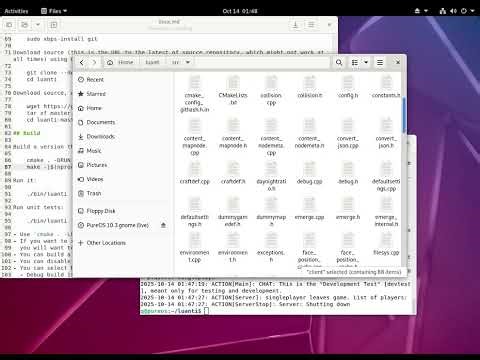This screenshot has height=360, width=480.
Task: Select convert_json.cpp file icon
Action: [348, 126]
